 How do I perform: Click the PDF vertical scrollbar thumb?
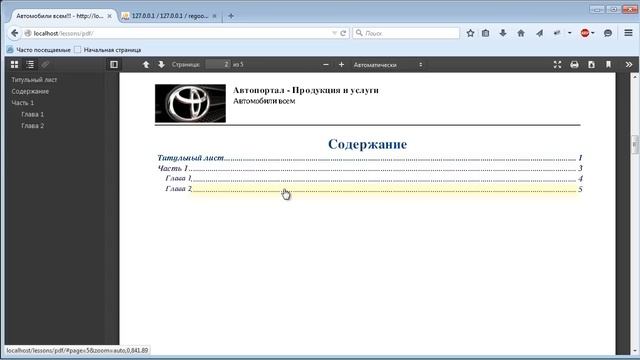(x=635, y=144)
